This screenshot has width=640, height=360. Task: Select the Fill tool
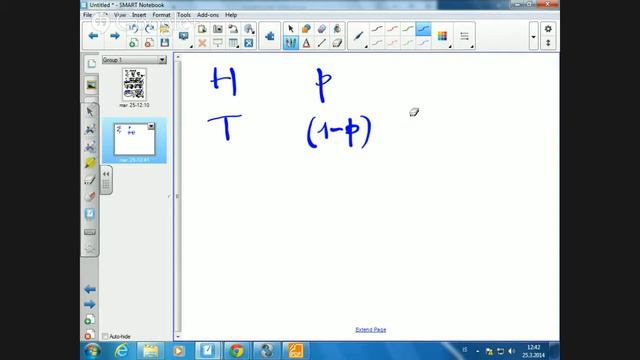(x=337, y=29)
